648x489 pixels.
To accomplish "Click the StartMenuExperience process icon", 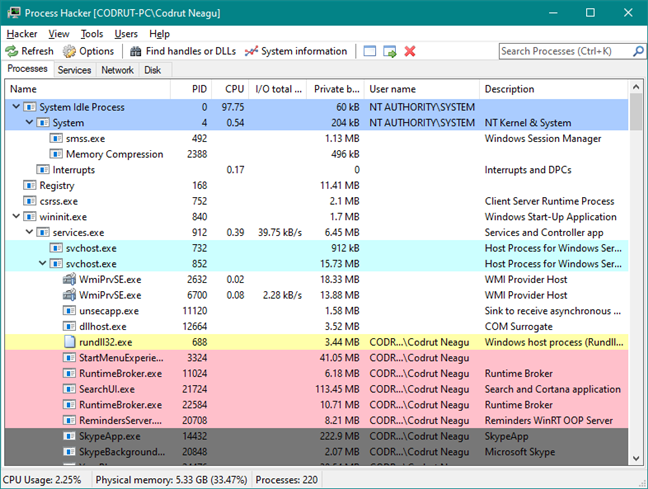I will [x=69, y=358].
